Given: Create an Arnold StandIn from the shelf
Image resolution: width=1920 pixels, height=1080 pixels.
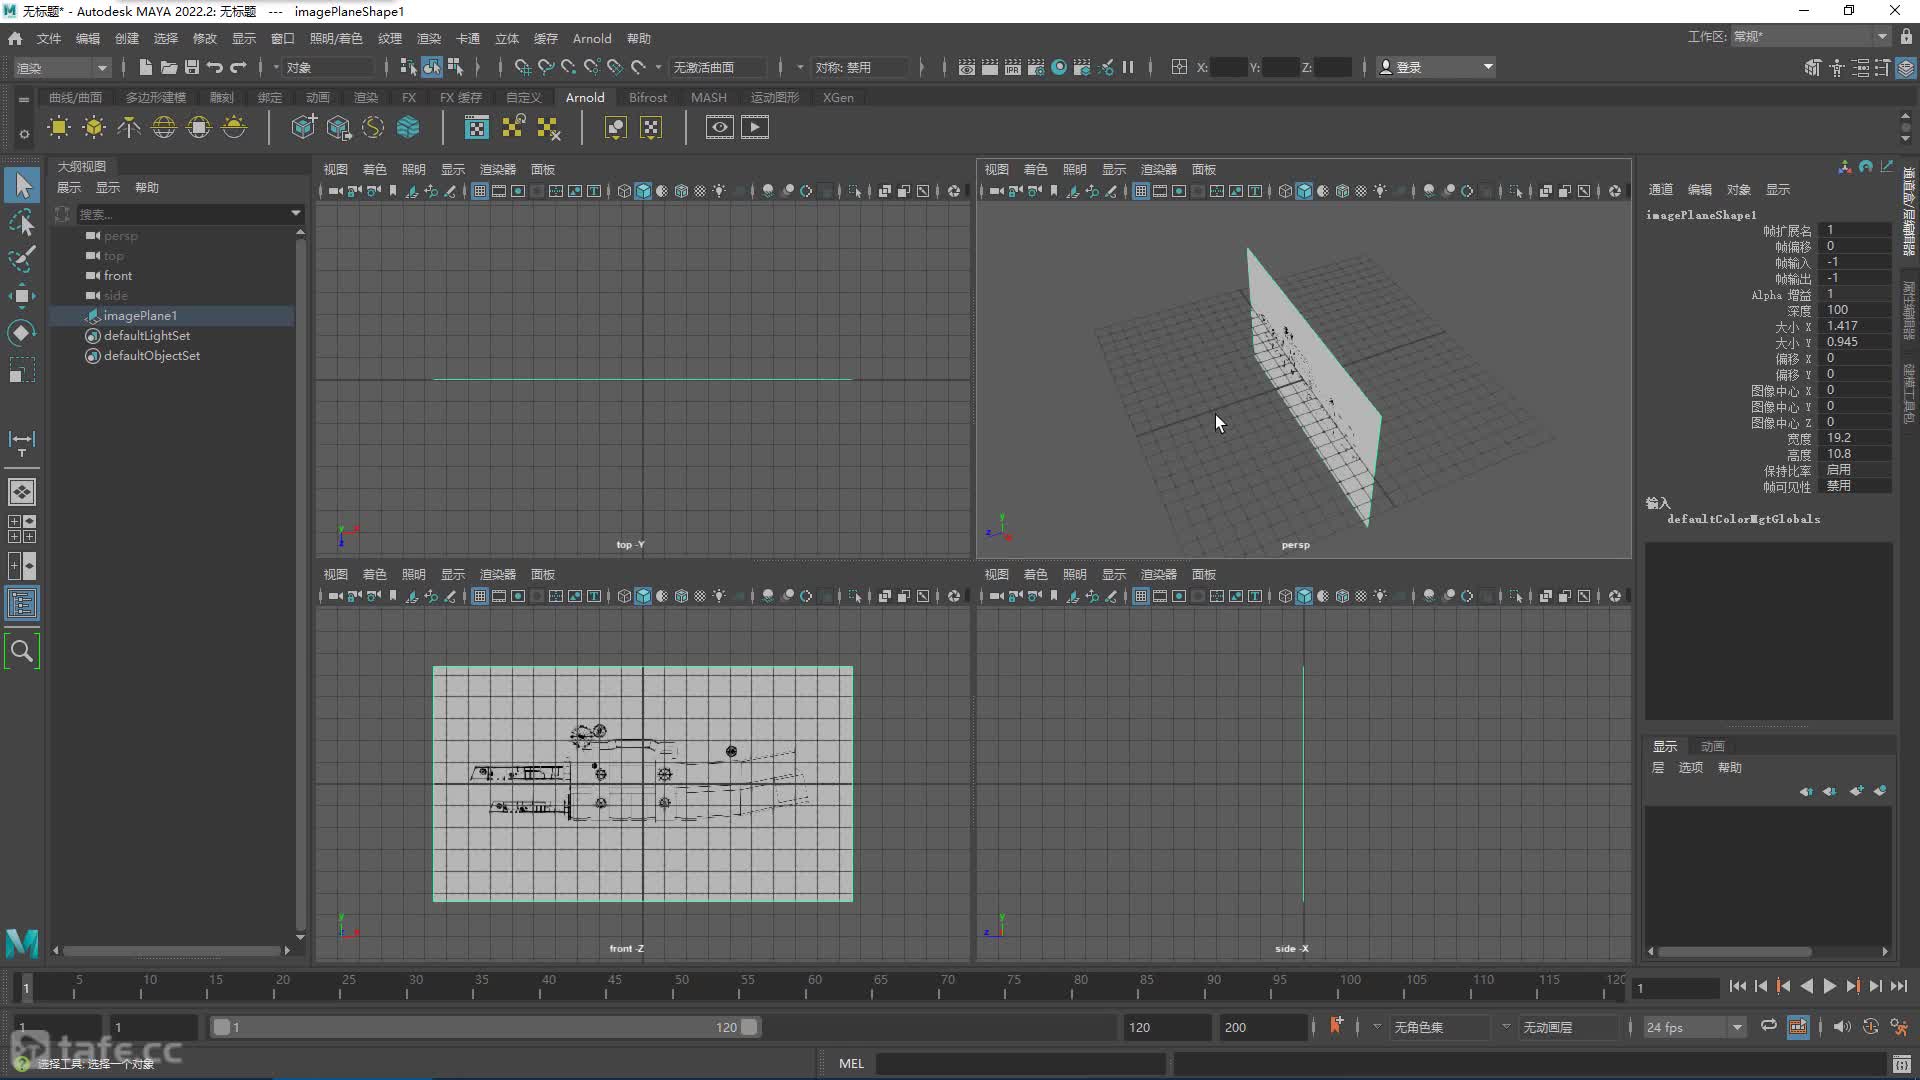Looking at the screenshot, I should pyautogui.click(x=303, y=127).
